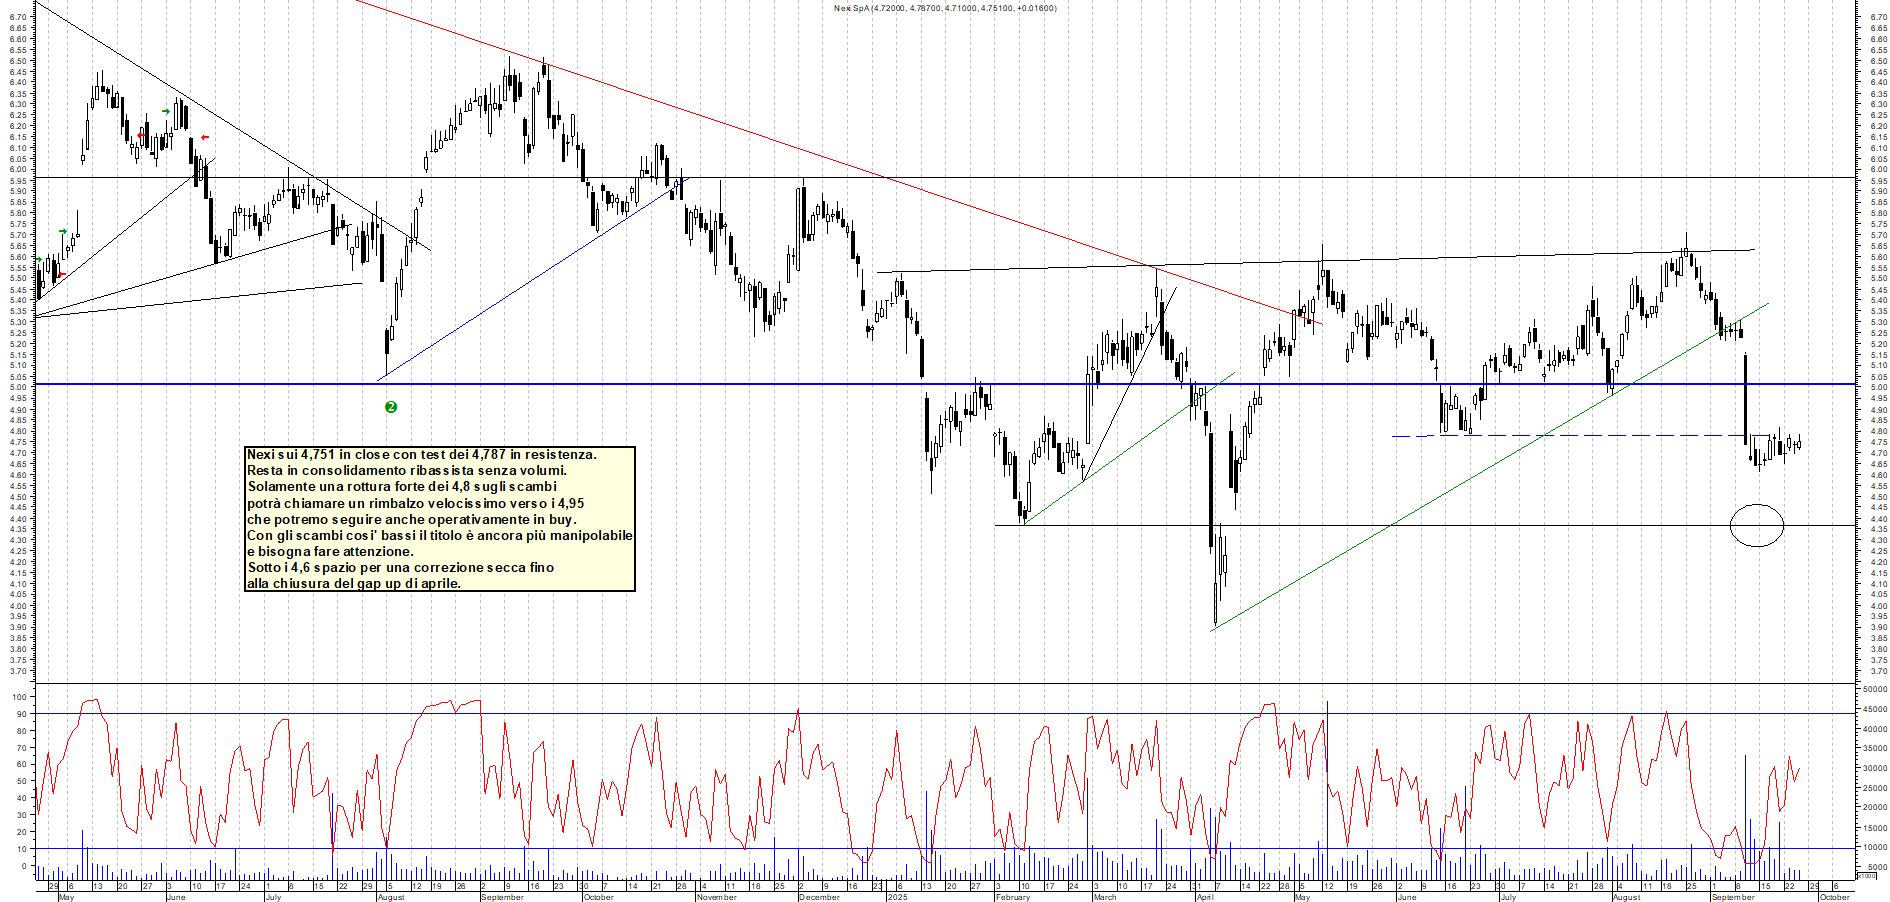Click the April label on the date axis
This screenshot has height=902, width=1890.
(x=1206, y=897)
